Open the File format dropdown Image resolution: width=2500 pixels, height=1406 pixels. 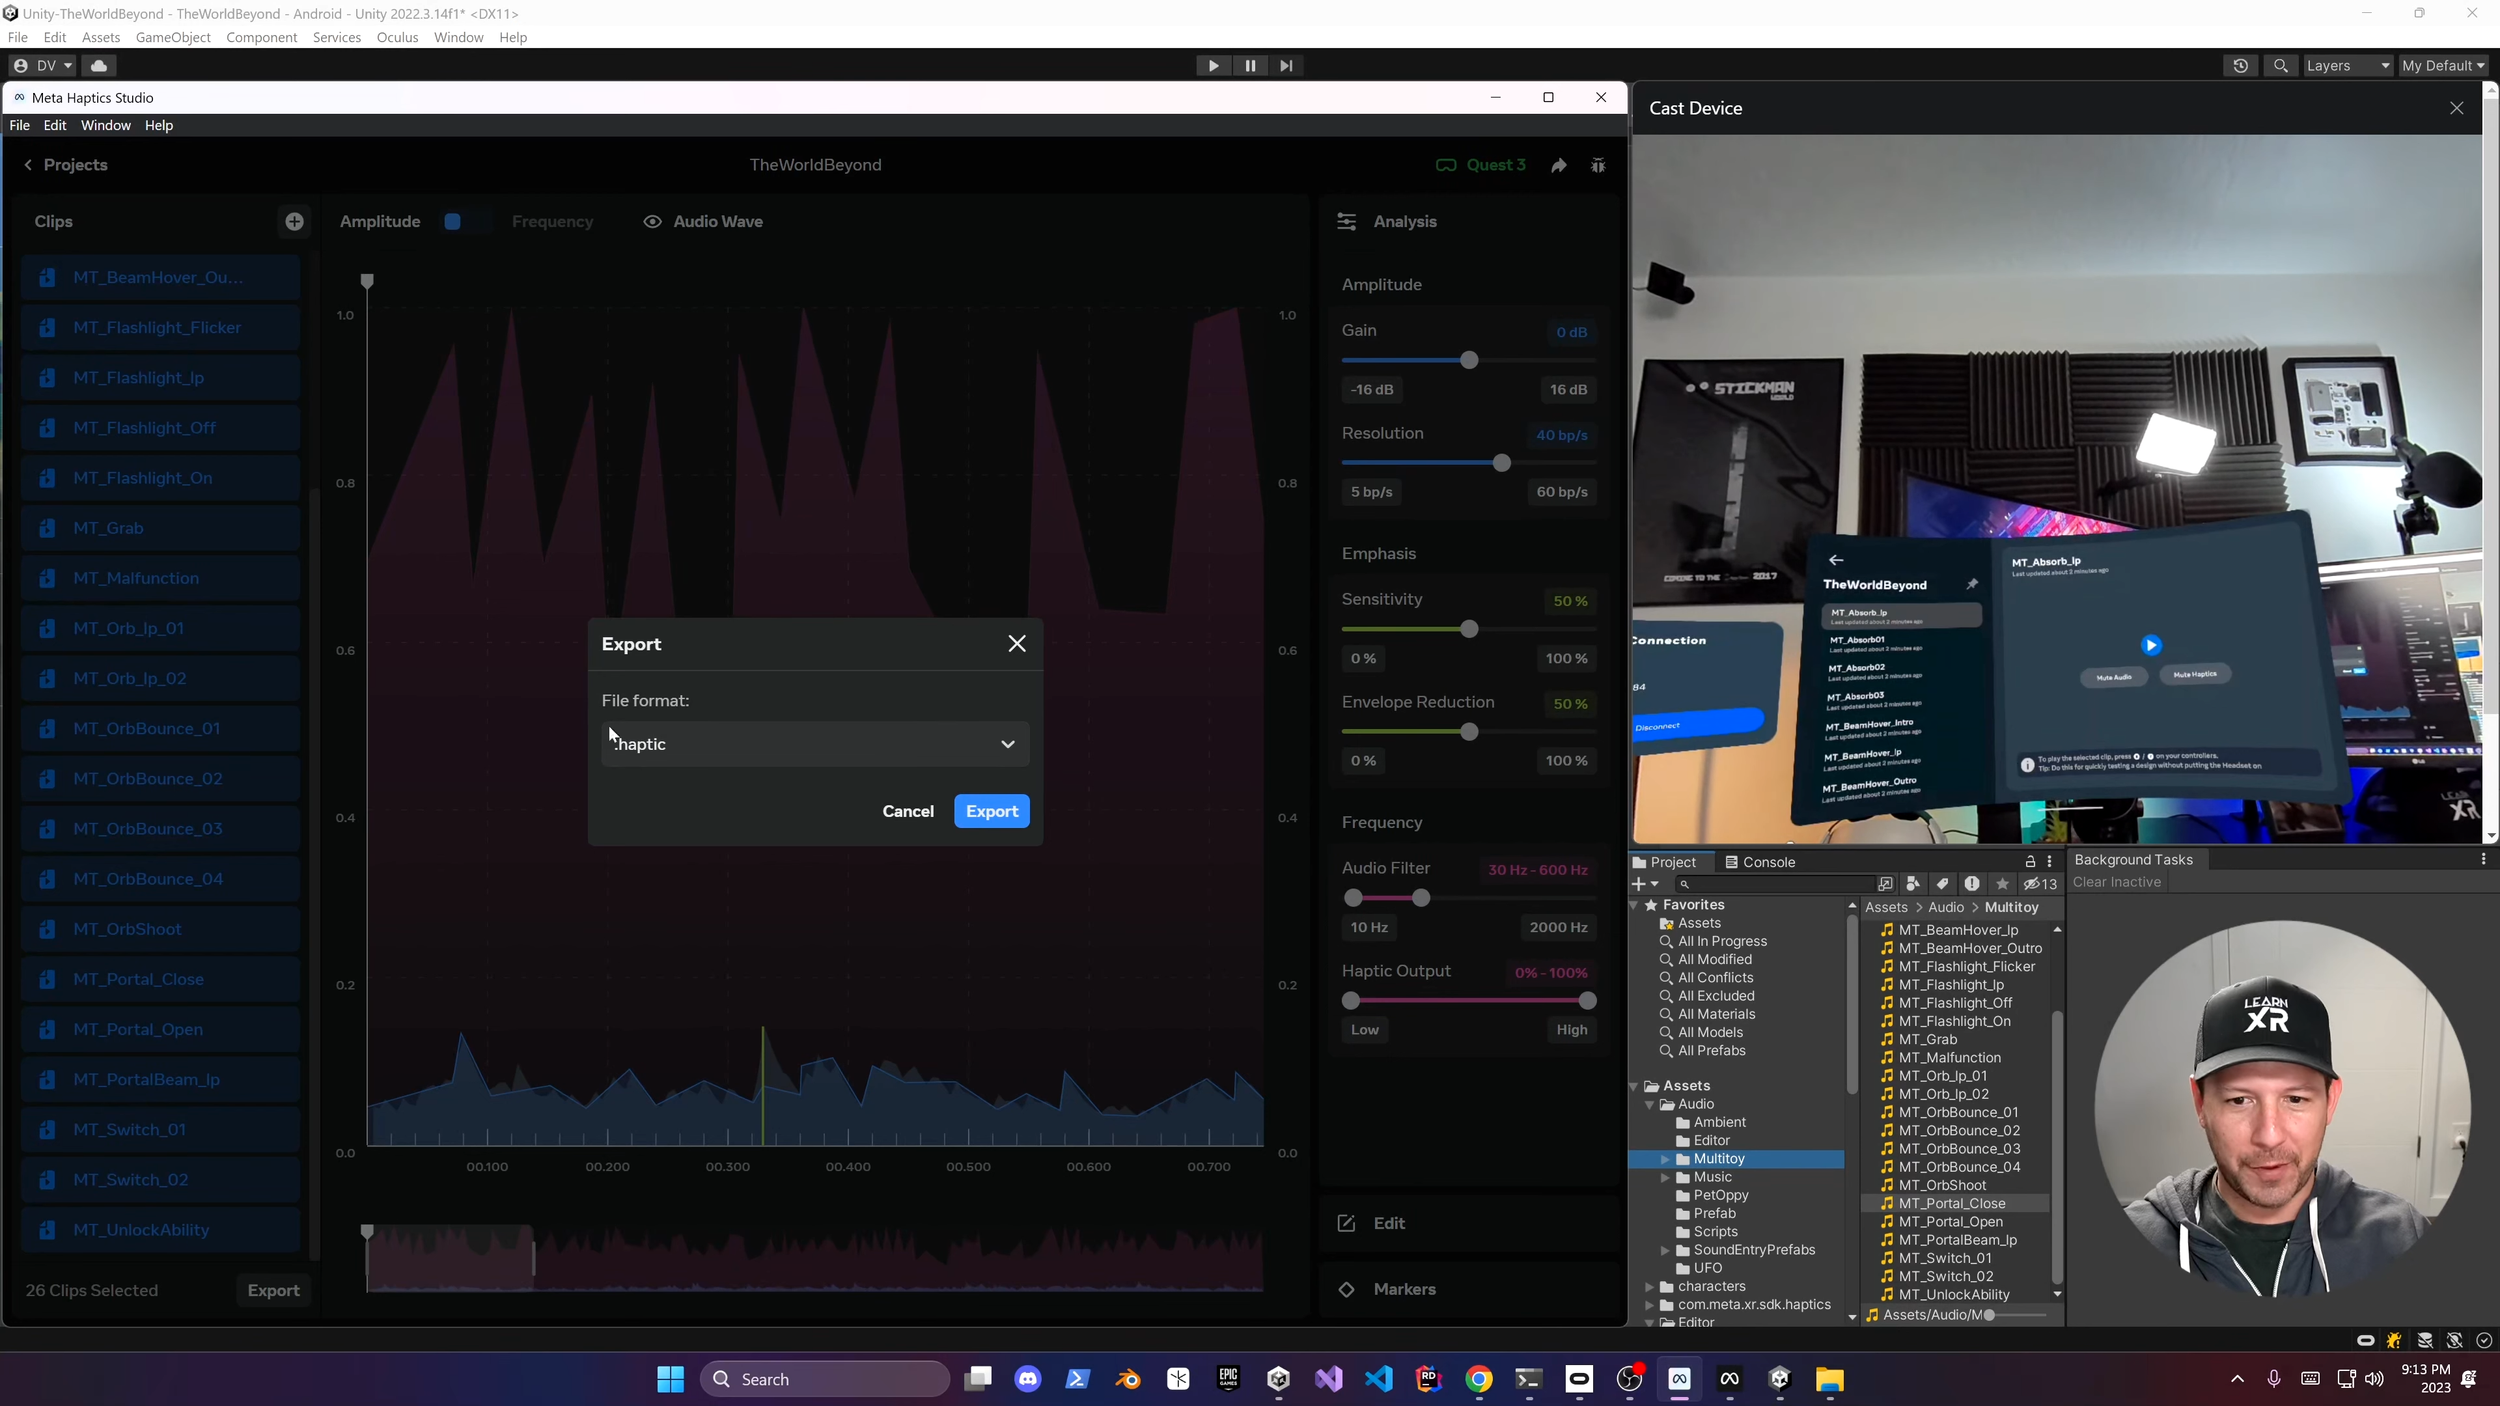pos(815,744)
